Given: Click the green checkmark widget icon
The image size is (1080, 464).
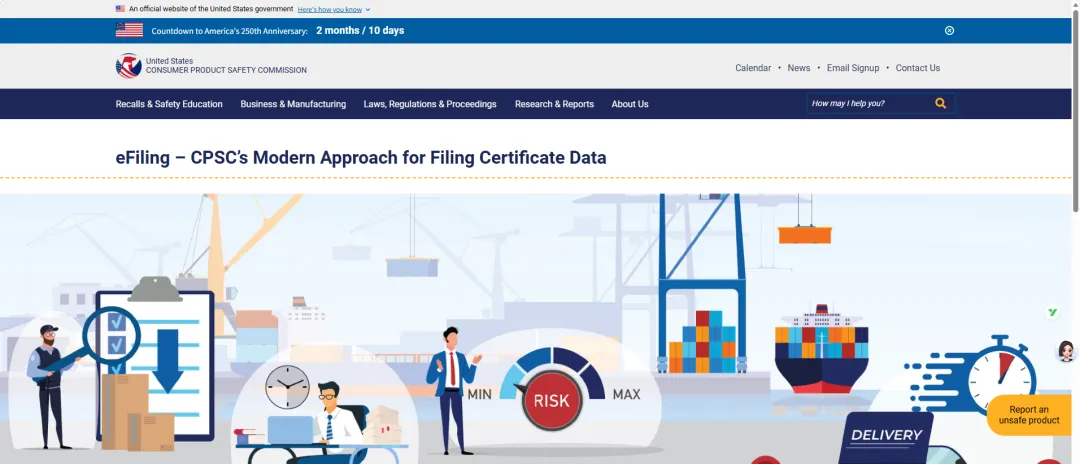Looking at the screenshot, I should point(1052,312).
